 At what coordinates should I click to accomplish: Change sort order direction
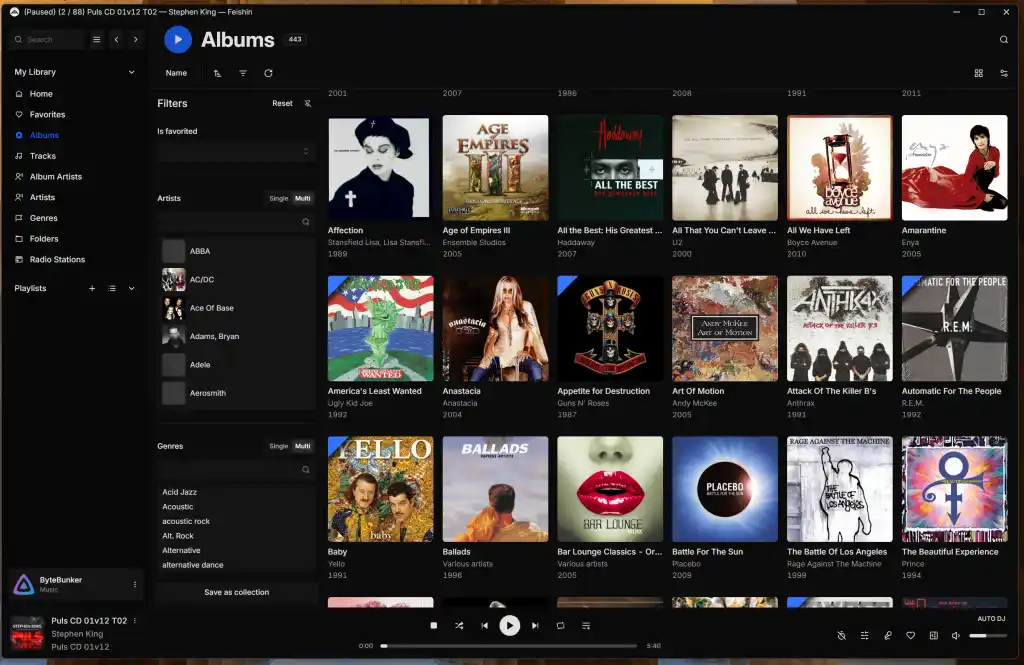[217, 73]
